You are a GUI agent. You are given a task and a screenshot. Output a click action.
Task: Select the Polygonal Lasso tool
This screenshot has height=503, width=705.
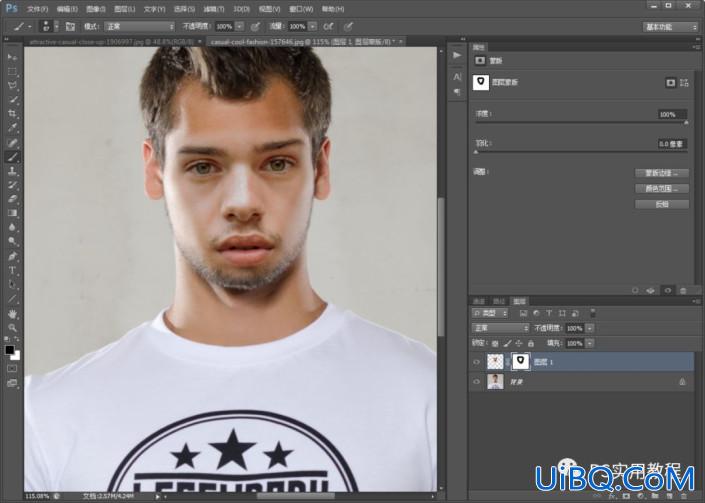tap(12, 85)
